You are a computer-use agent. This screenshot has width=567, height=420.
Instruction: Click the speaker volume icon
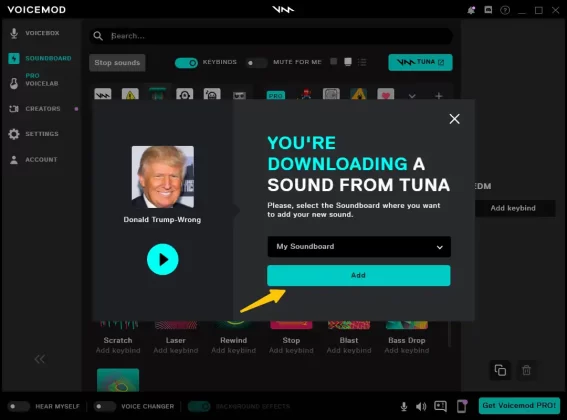pos(421,407)
